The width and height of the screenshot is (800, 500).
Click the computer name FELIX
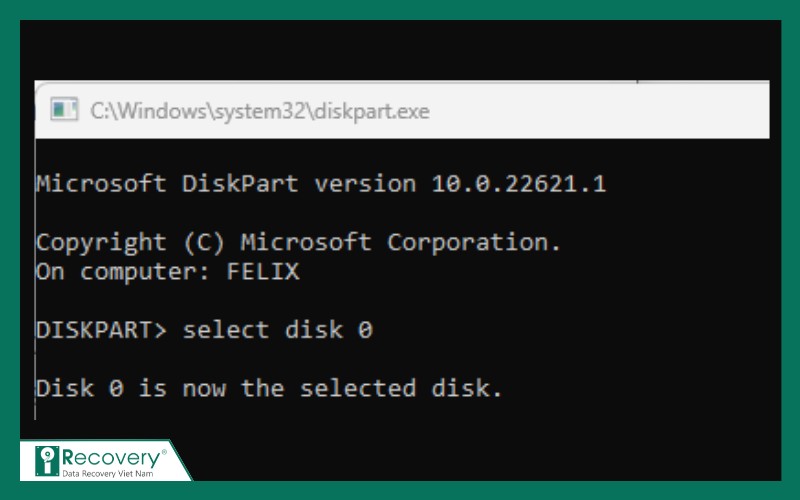tap(263, 271)
